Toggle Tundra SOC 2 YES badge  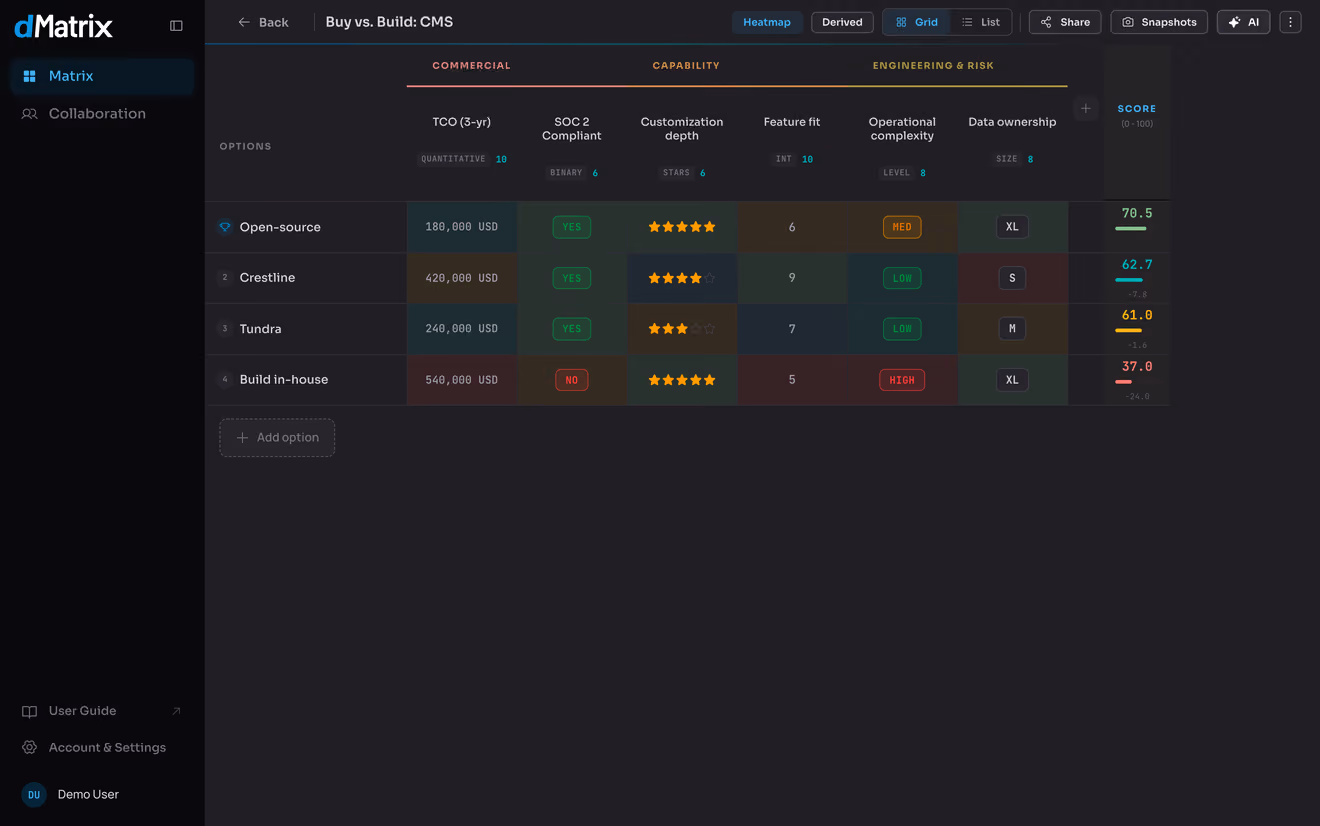coord(572,329)
